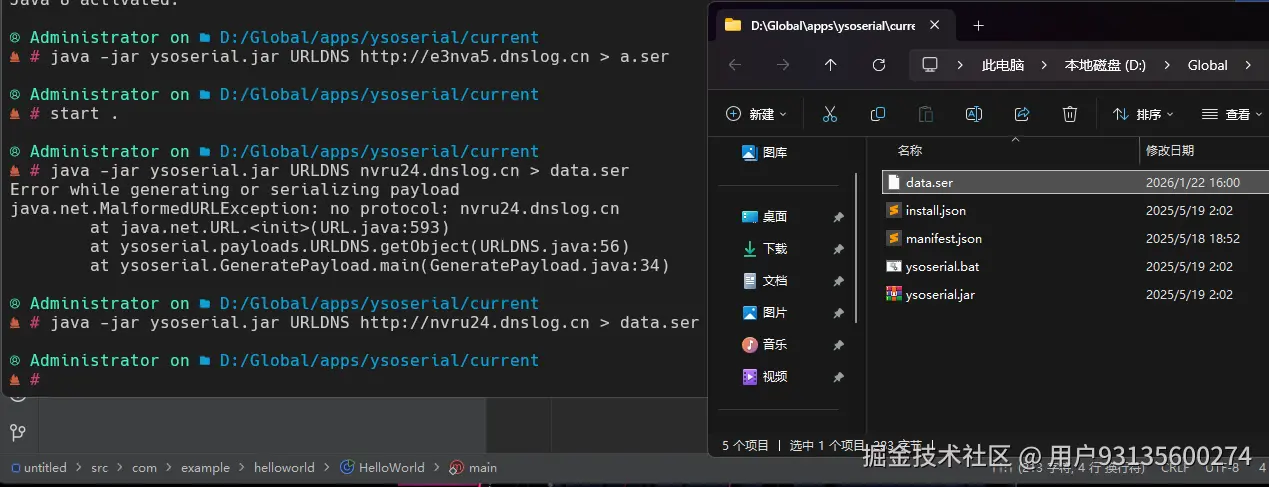The image size is (1269, 487).
Task: Expand chevron after 此电脑 in address bar
Action: pyautogui.click(x=1044, y=65)
